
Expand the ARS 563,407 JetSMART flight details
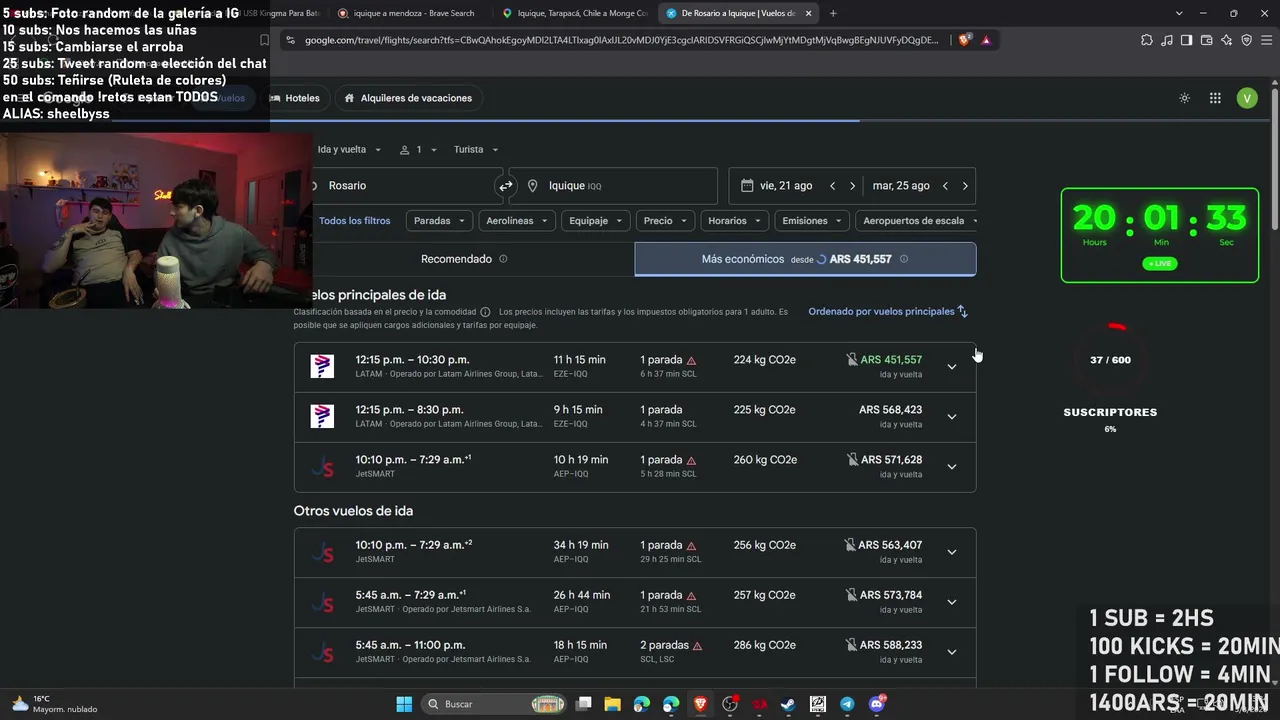tap(952, 552)
